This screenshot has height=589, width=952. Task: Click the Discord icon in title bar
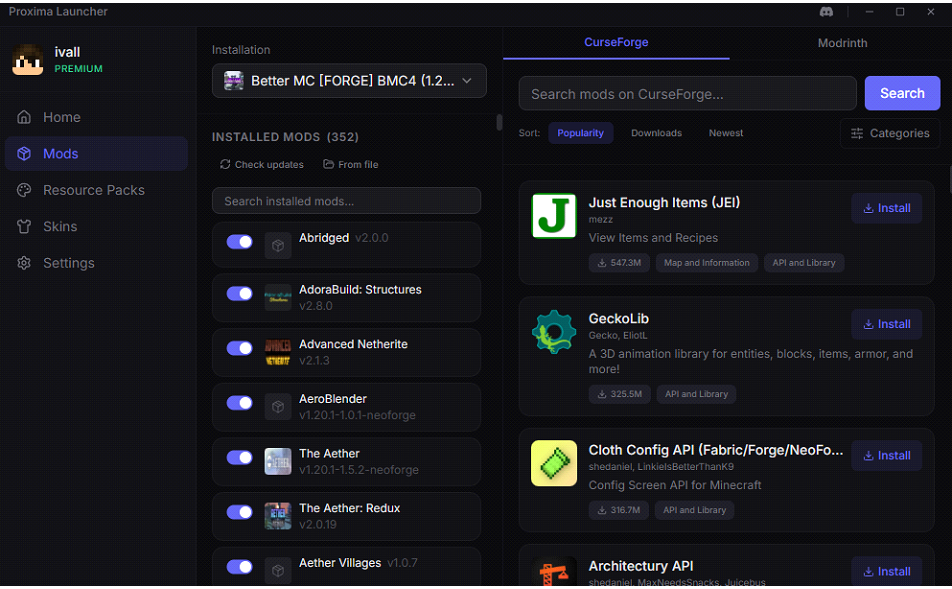coord(826,12)
